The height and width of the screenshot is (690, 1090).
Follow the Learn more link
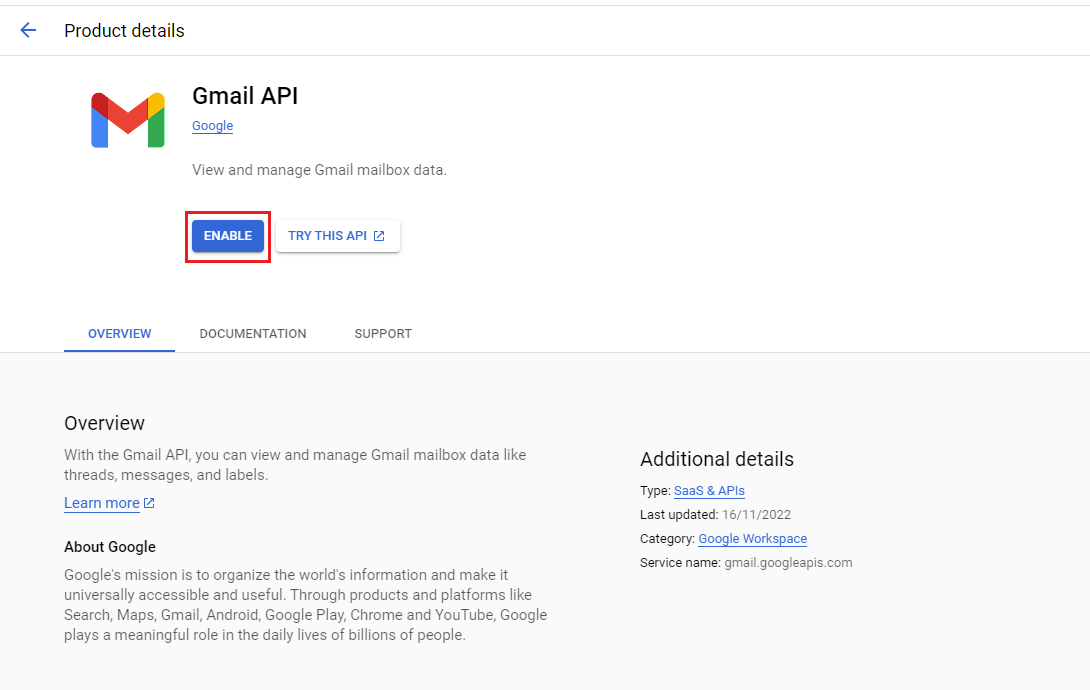tap(102, 503)
